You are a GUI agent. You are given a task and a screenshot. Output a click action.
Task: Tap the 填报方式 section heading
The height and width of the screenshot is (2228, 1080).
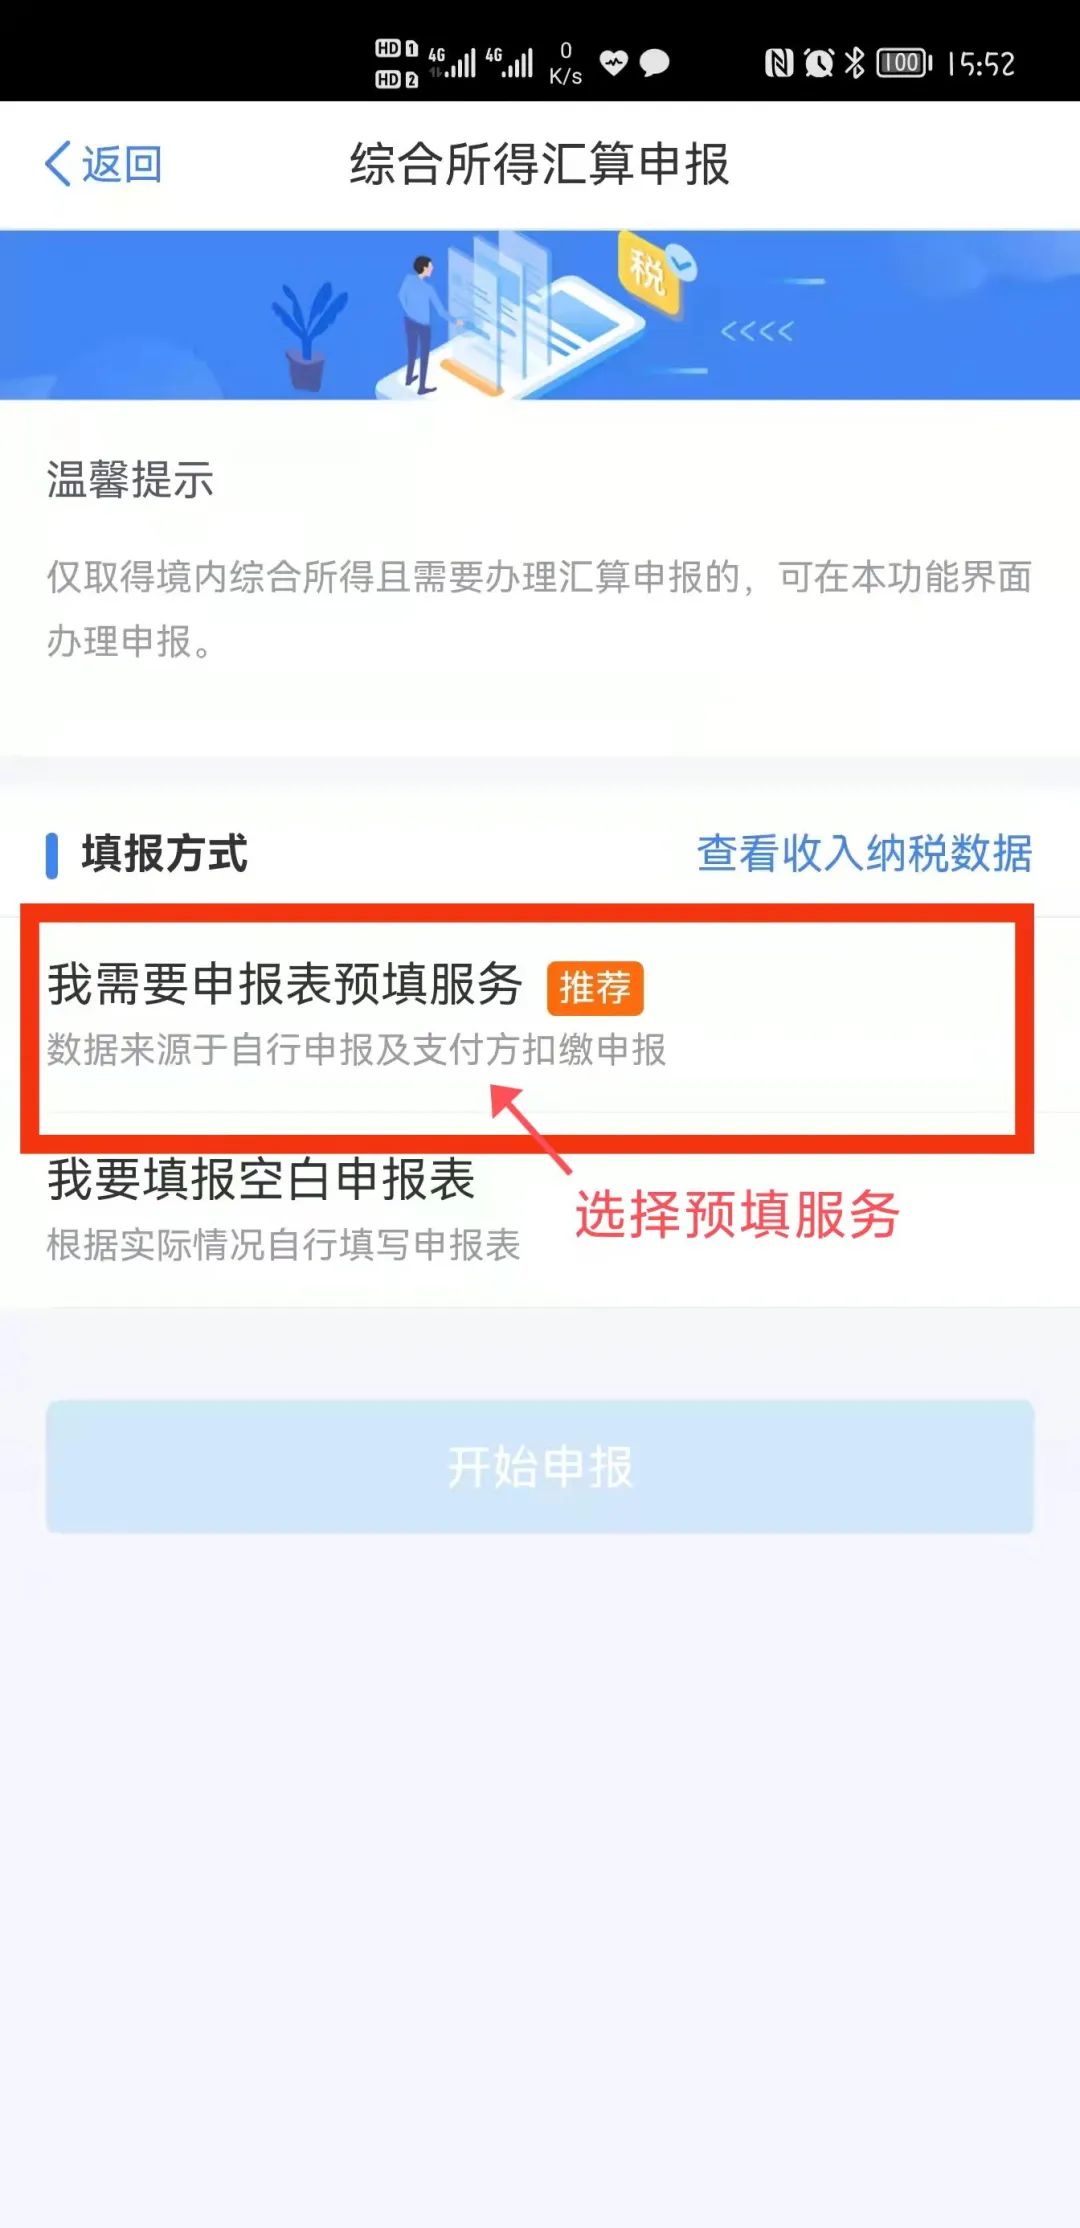(x=165, y=854)
